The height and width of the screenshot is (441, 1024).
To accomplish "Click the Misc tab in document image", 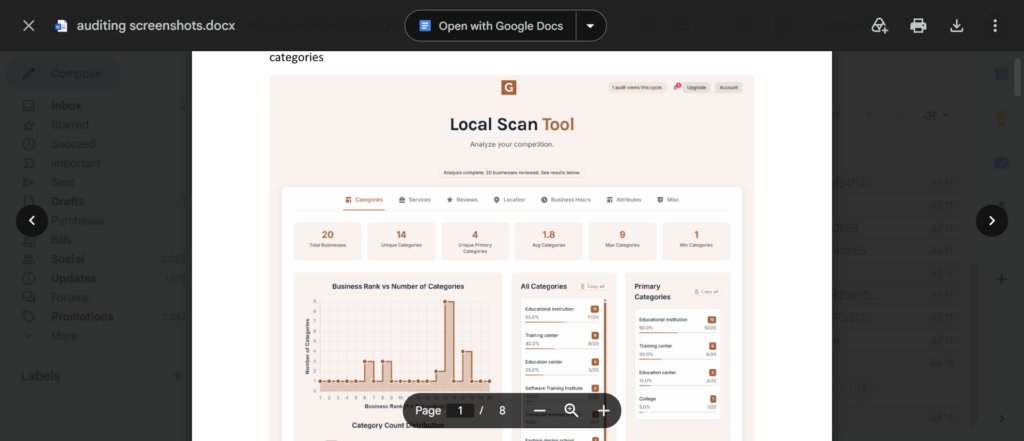I will (668, 199).
